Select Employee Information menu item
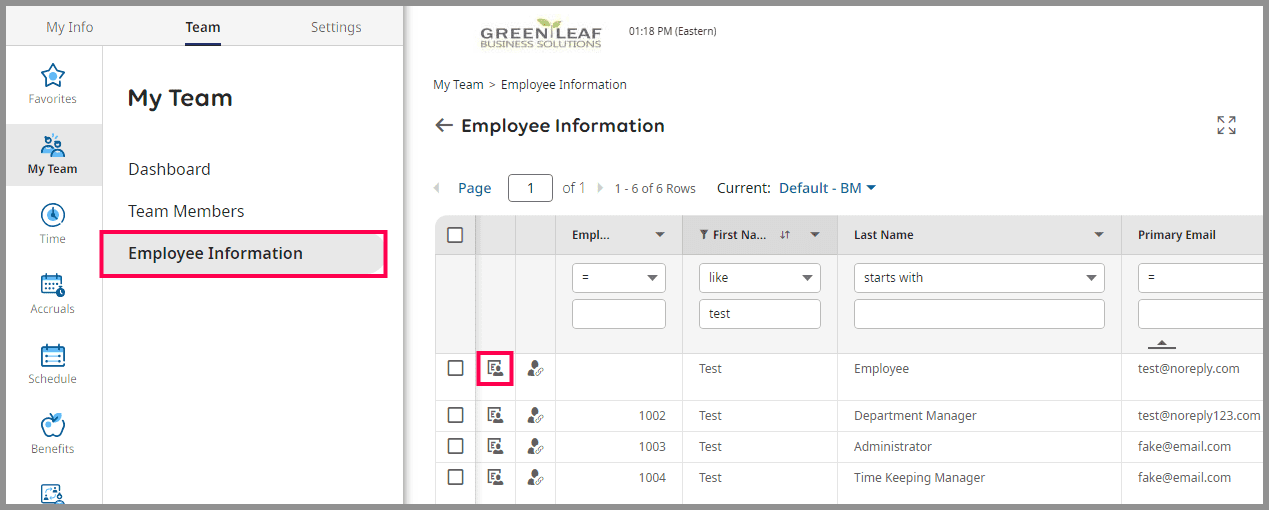 click(244, 254)
